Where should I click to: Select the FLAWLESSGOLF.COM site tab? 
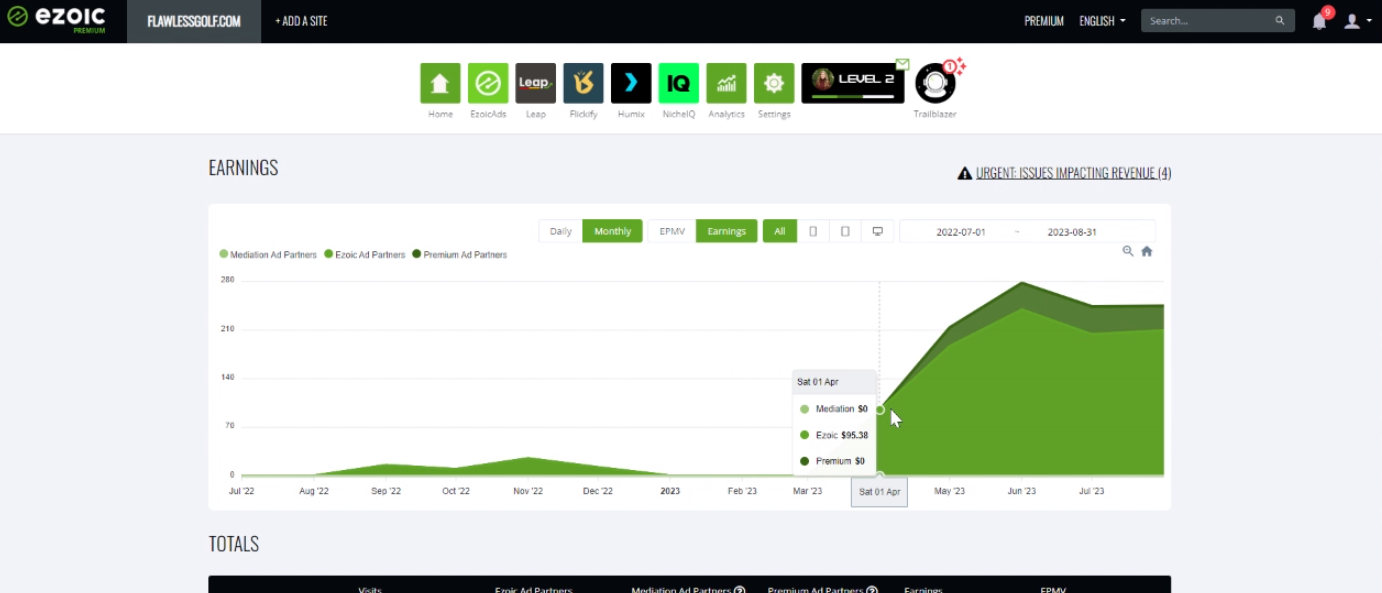click(x=194, y=21)
